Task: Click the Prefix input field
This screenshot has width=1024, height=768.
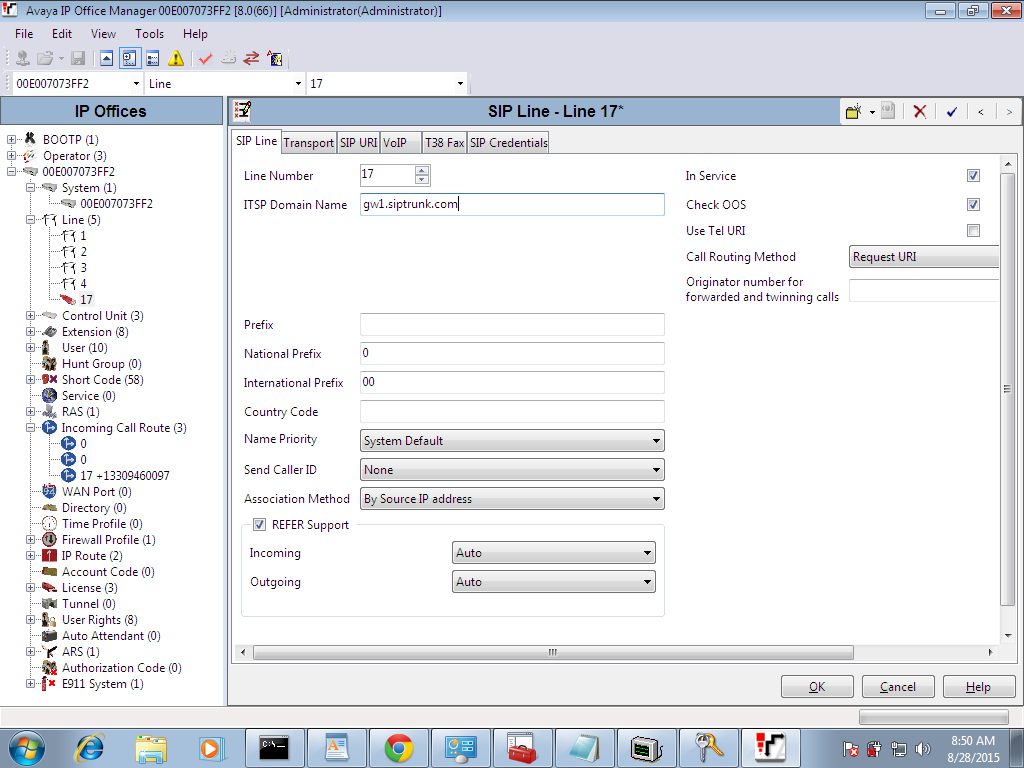Action: coord(512,325)
